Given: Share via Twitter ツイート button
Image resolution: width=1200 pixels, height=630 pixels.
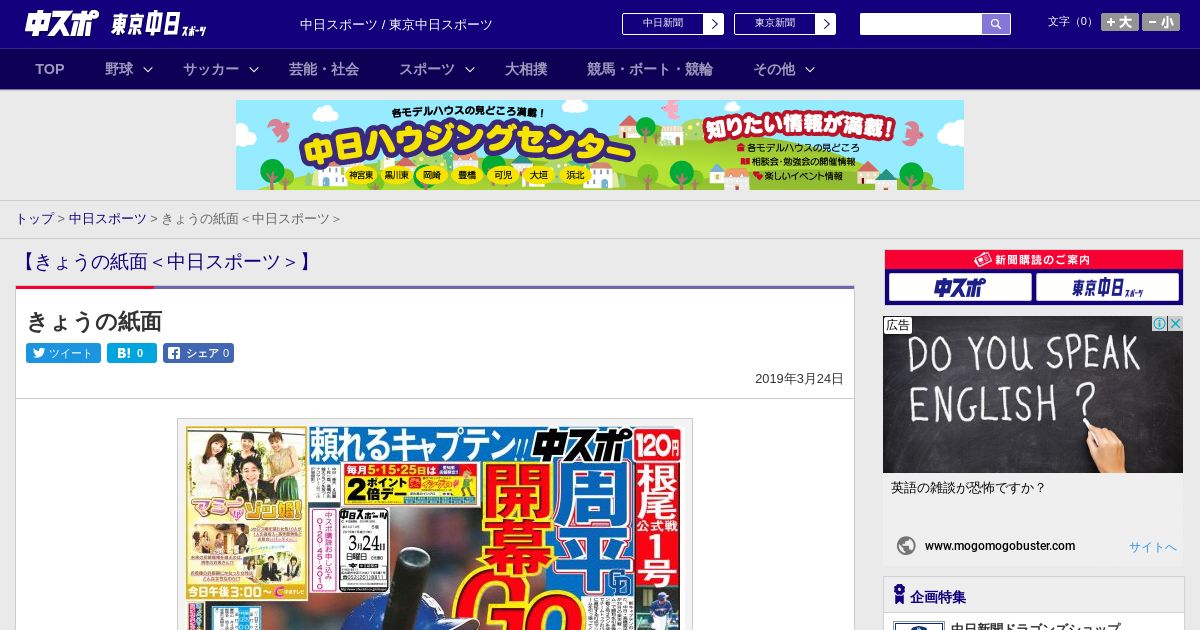Looking at the screenshot, I should pyautogui.click(x=63, y=353).
